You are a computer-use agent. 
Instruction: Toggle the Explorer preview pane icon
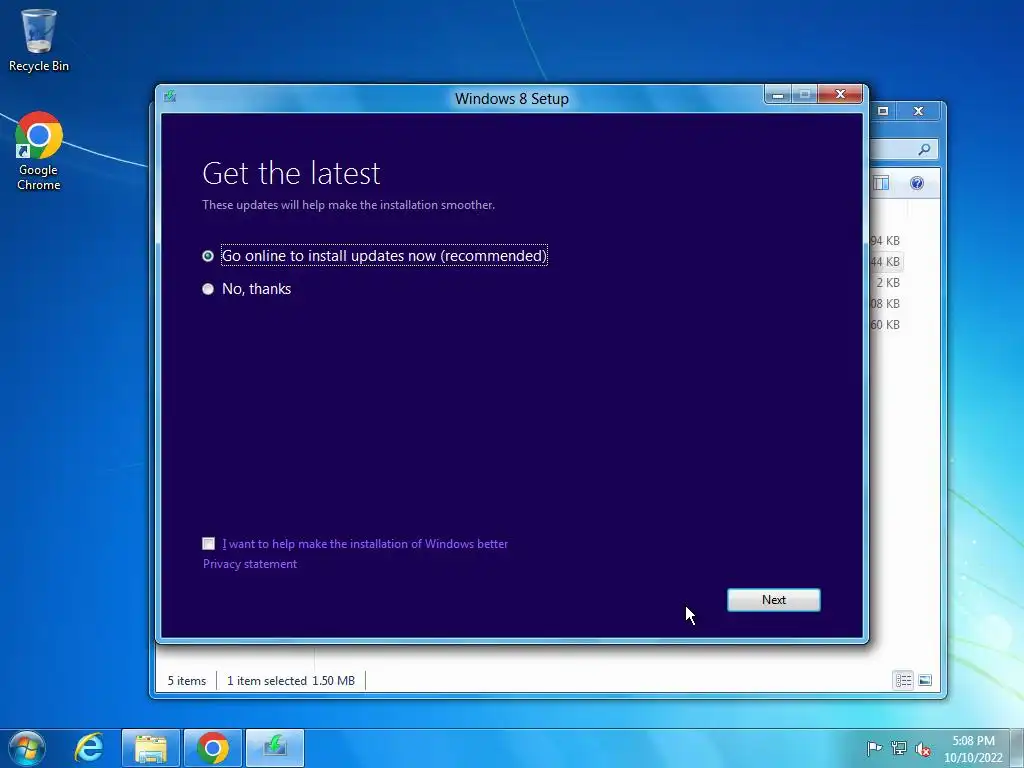[x=881, y=183]
